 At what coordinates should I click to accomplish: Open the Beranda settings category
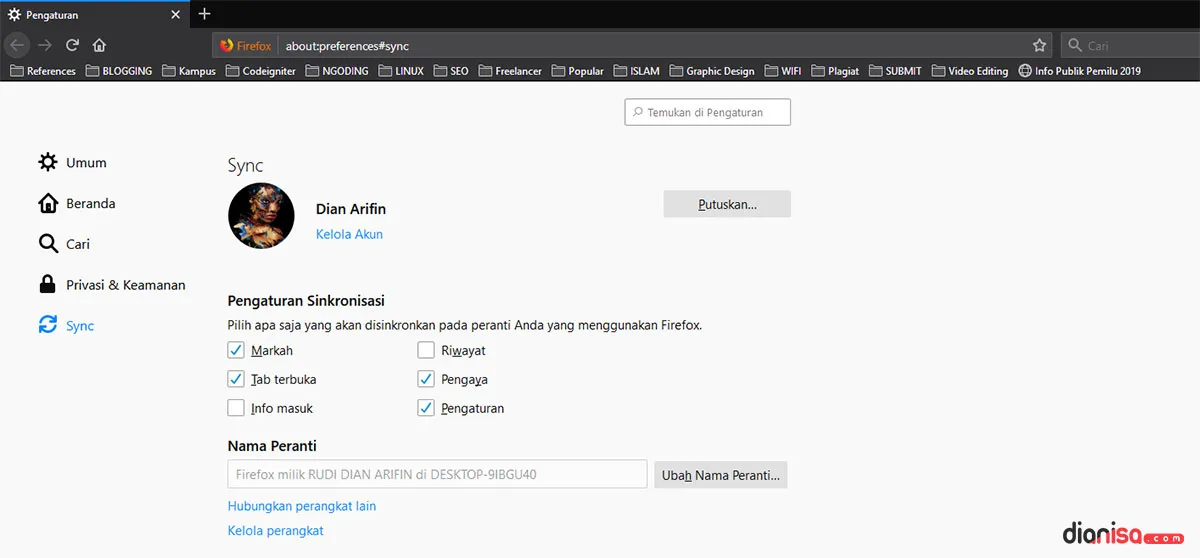click(x=77, y=203)
